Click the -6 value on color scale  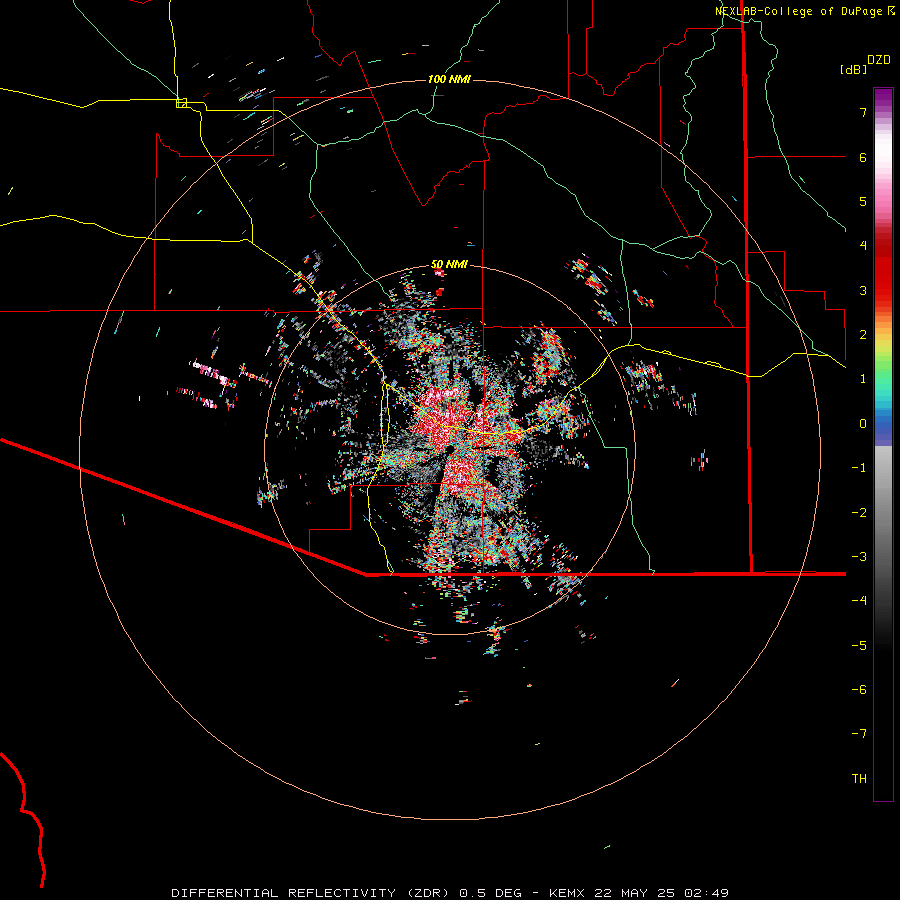pyautogui.click(x=859, y=690)
